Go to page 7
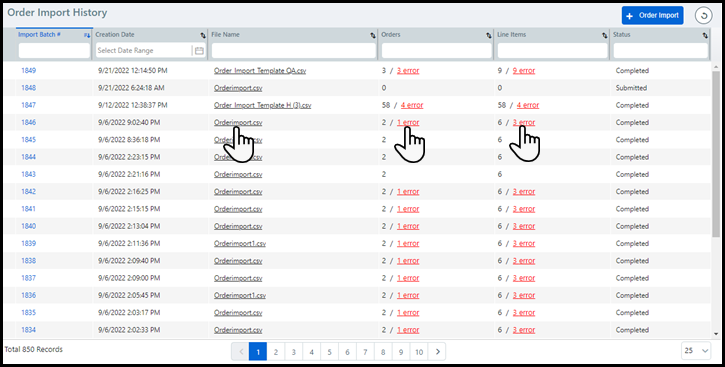 365,352
